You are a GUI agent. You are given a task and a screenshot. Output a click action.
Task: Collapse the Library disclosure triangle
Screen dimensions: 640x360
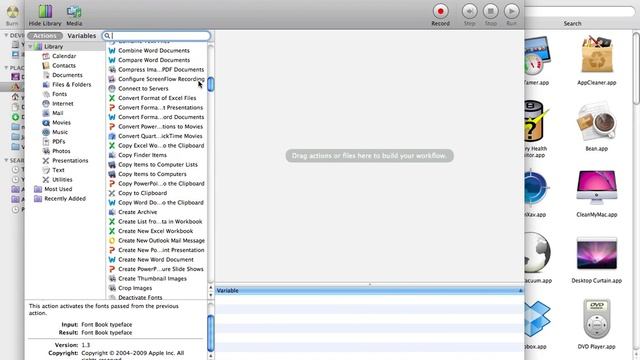click(x=30, y=47)
